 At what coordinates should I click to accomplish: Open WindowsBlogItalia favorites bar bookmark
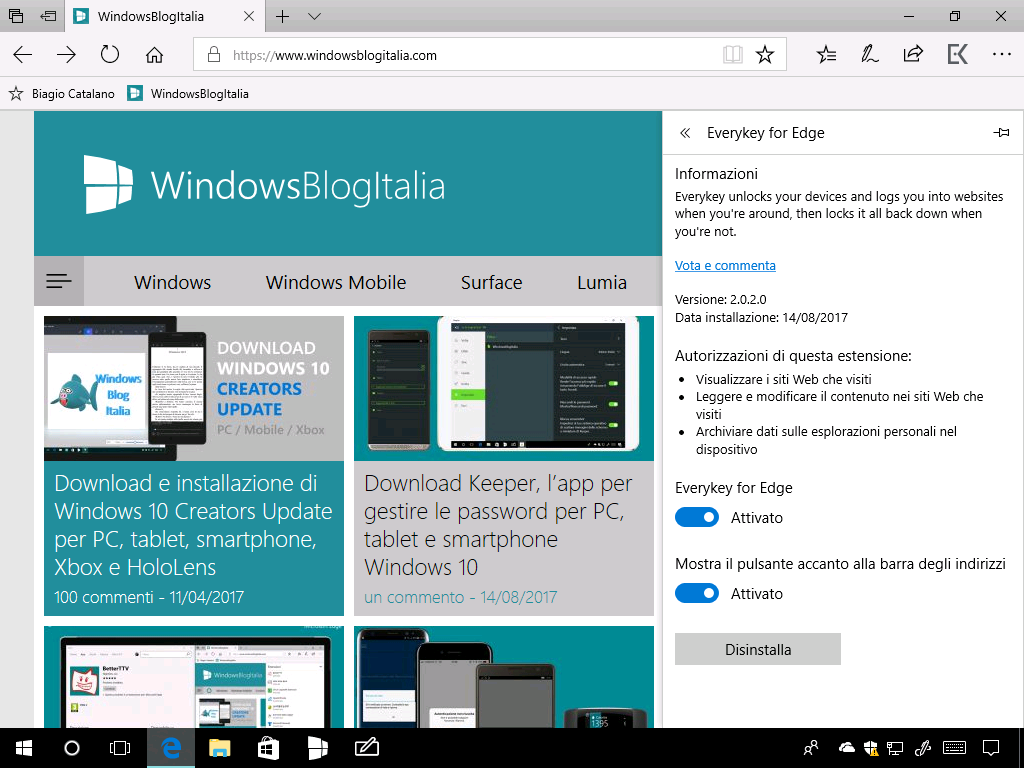click(x=188, y=93)
